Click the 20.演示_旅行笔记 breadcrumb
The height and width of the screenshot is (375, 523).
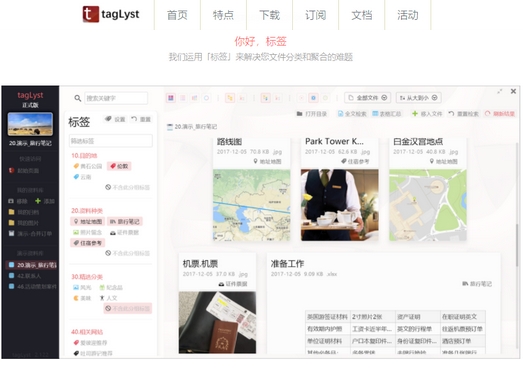[192, 127]
